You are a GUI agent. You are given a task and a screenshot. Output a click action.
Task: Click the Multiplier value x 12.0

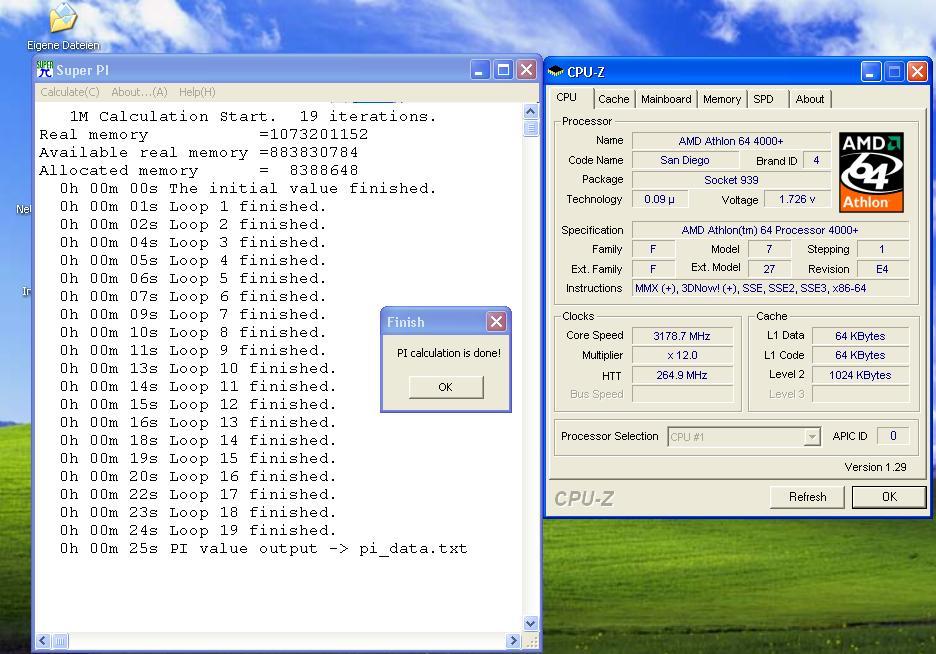coord(682,355)
